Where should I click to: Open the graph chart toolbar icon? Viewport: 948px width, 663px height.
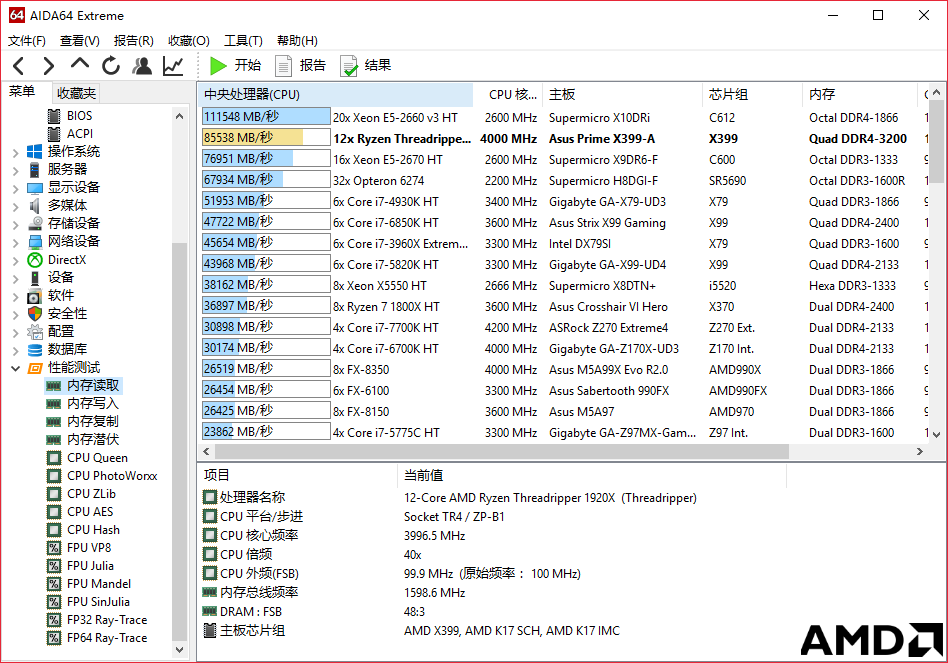click(173, 65)
